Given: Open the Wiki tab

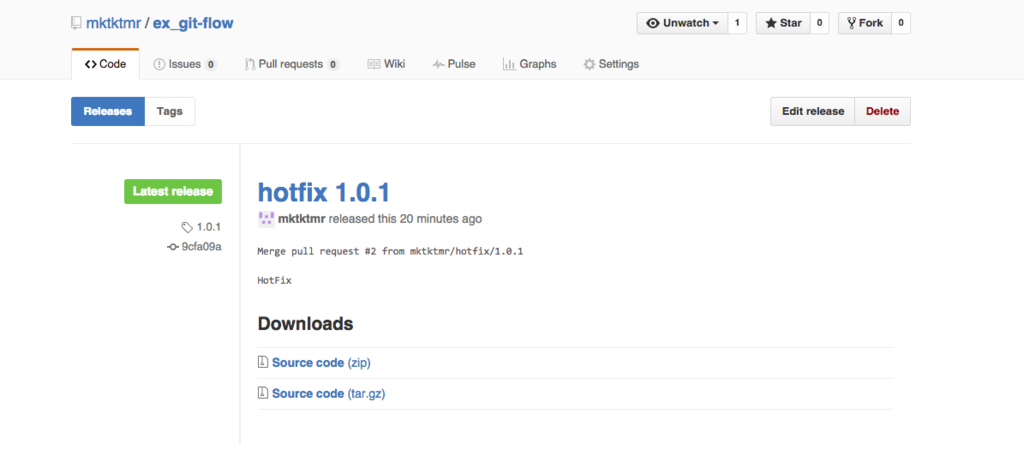Looking at the screenshot, I should [x=386, y=64].
